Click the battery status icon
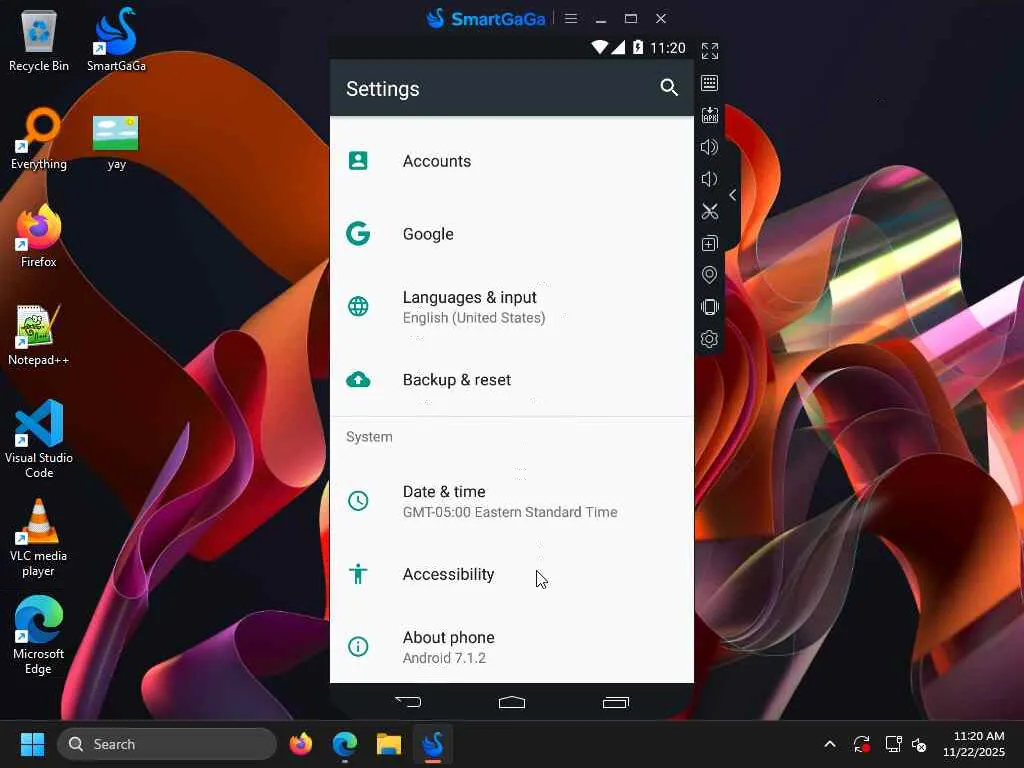 tap(637, 47)
